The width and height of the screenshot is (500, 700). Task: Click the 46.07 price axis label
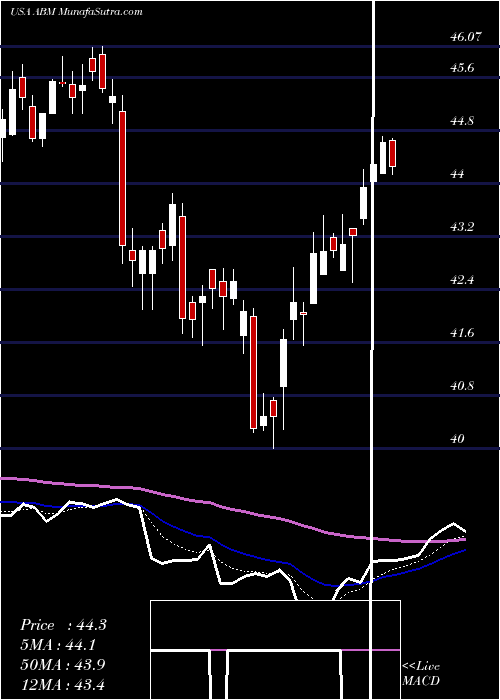tap(466, 37)
